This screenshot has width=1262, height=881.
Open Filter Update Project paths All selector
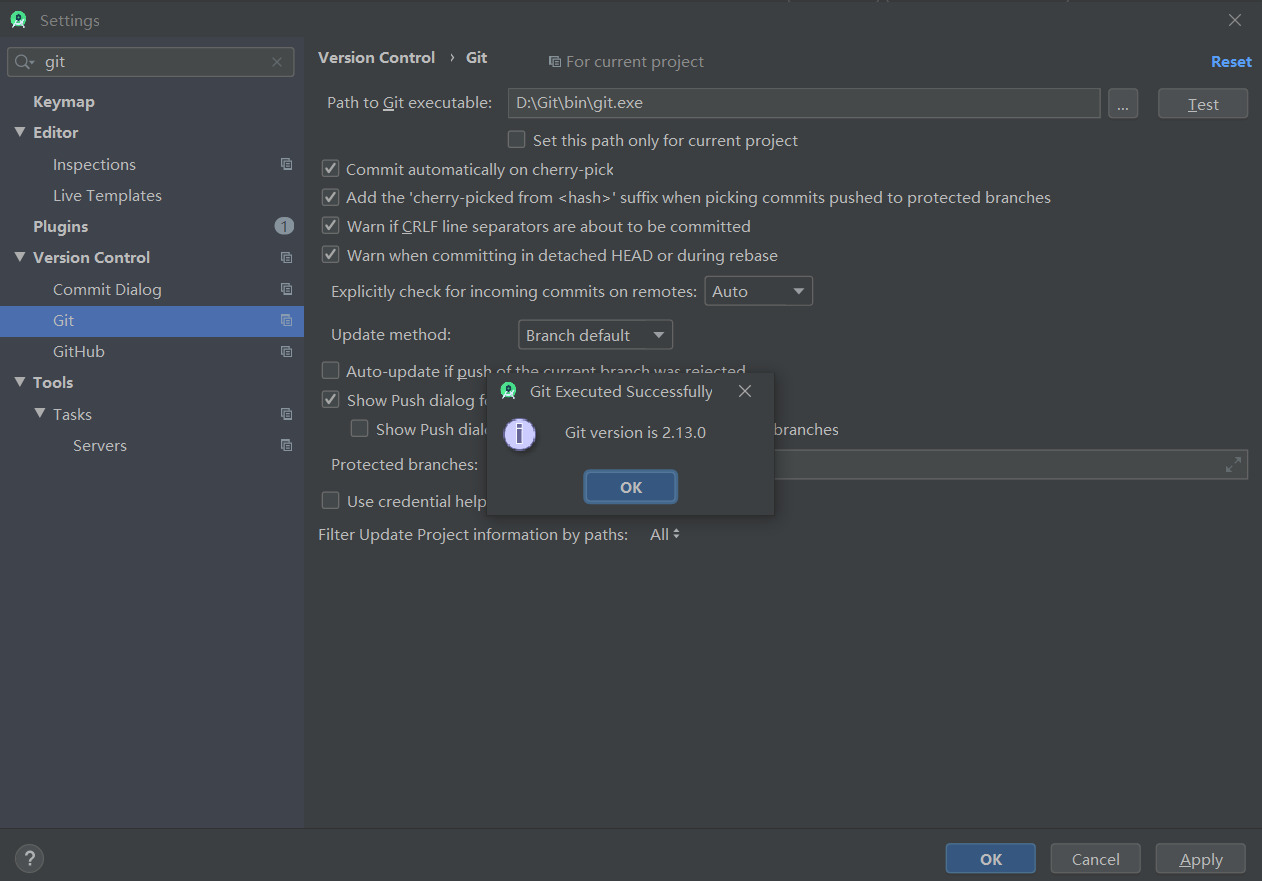pyautogui.click(x=665, y=535)
